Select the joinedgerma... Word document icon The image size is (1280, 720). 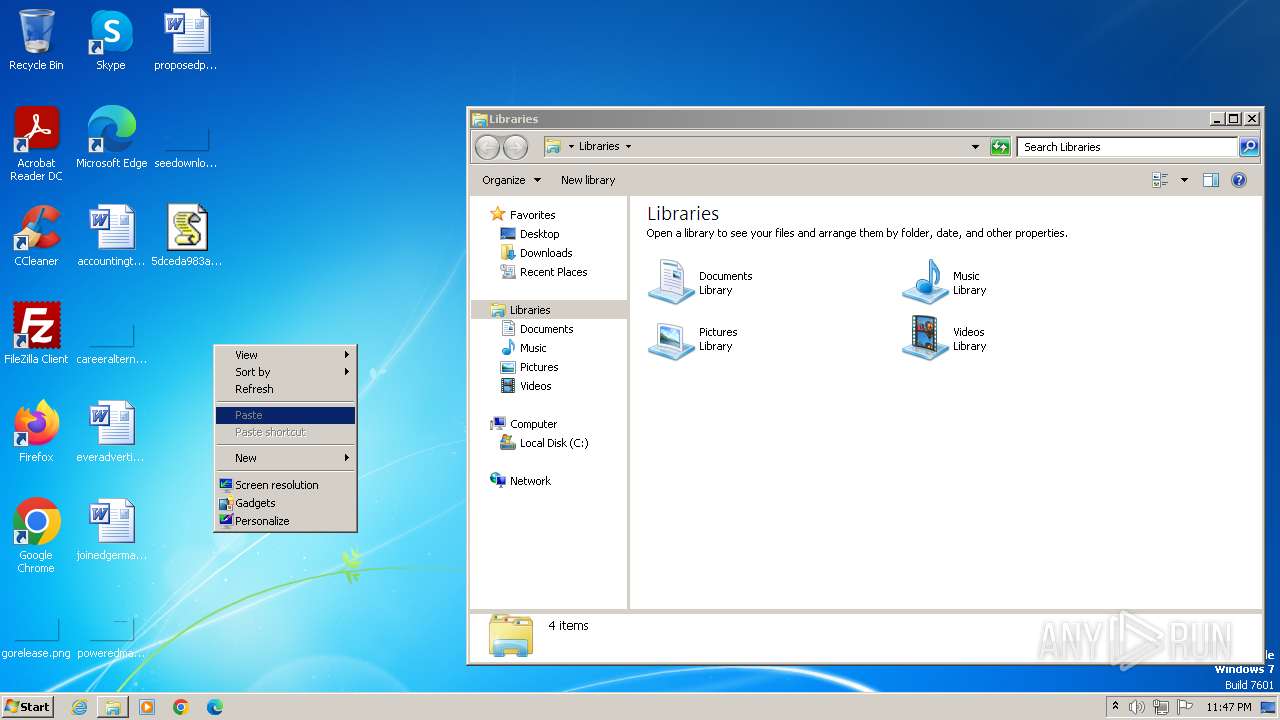111,530
